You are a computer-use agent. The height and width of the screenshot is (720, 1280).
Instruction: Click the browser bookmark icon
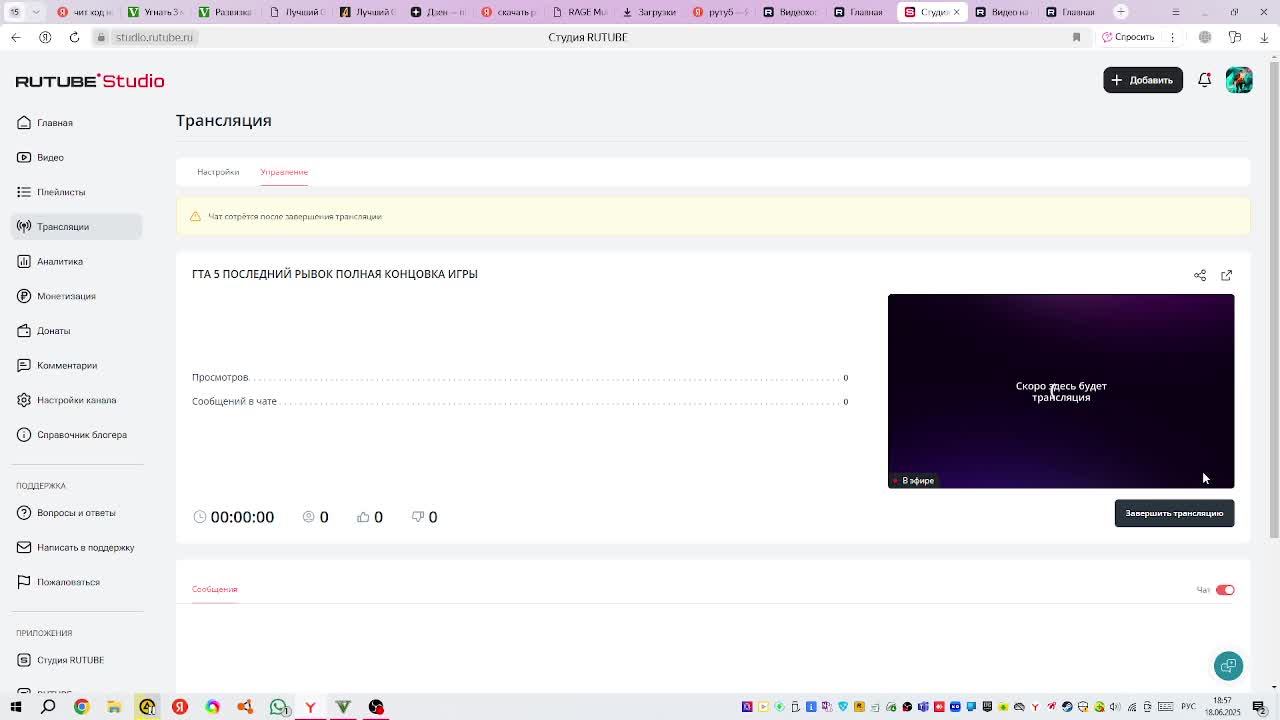pyautogui.click(x=1076, y=37)
